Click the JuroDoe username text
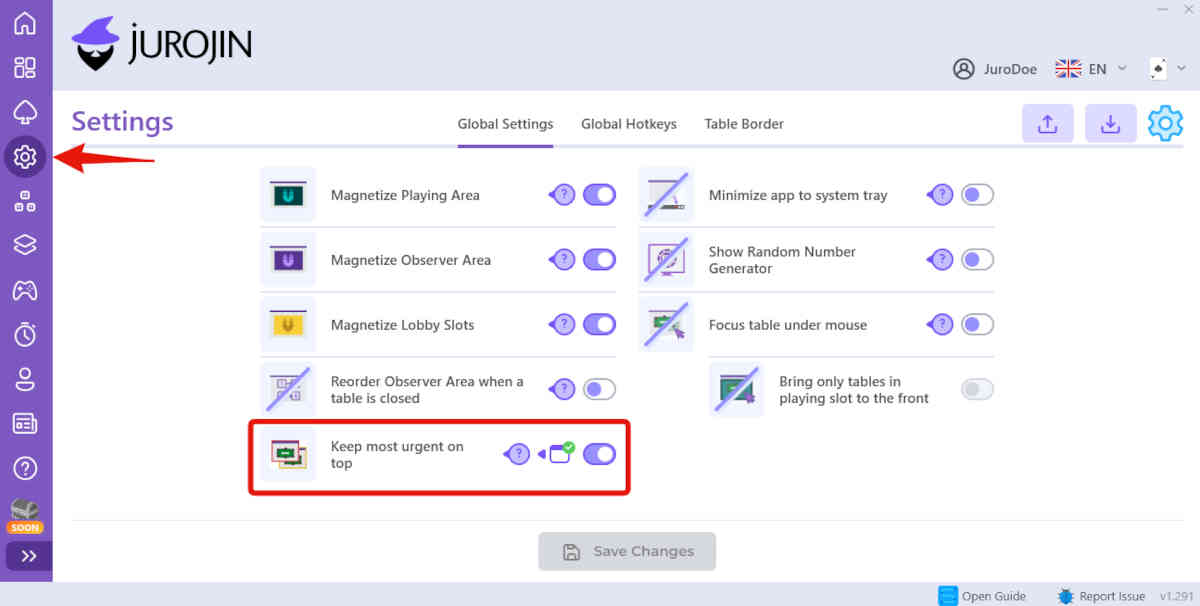 coord(1010,69)
